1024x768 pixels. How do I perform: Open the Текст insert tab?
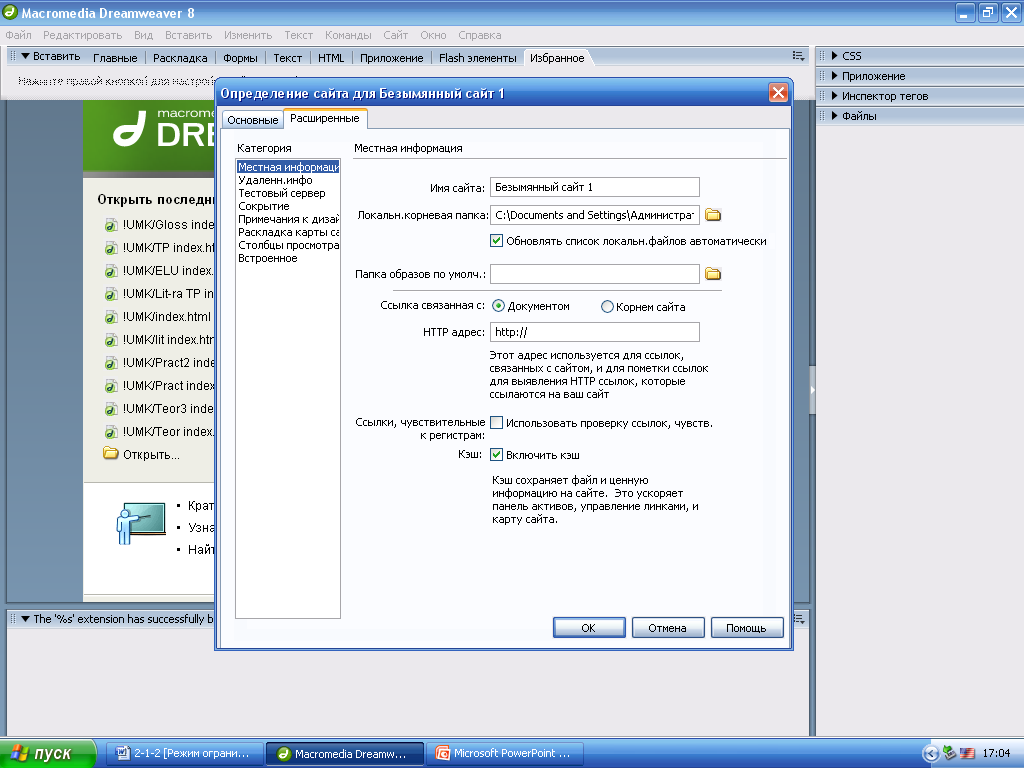(x=287, y=58)
